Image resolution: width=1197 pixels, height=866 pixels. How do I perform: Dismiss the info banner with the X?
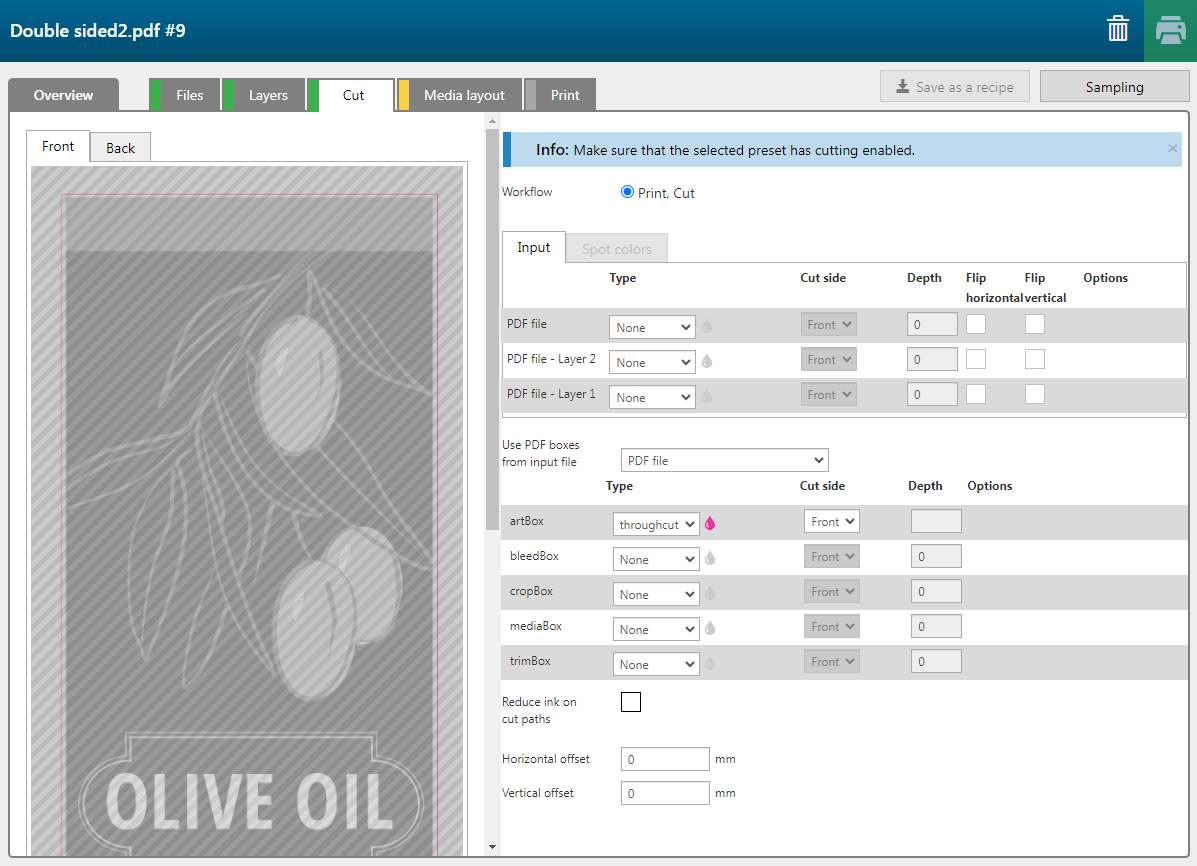click(x=1172, y=149)
